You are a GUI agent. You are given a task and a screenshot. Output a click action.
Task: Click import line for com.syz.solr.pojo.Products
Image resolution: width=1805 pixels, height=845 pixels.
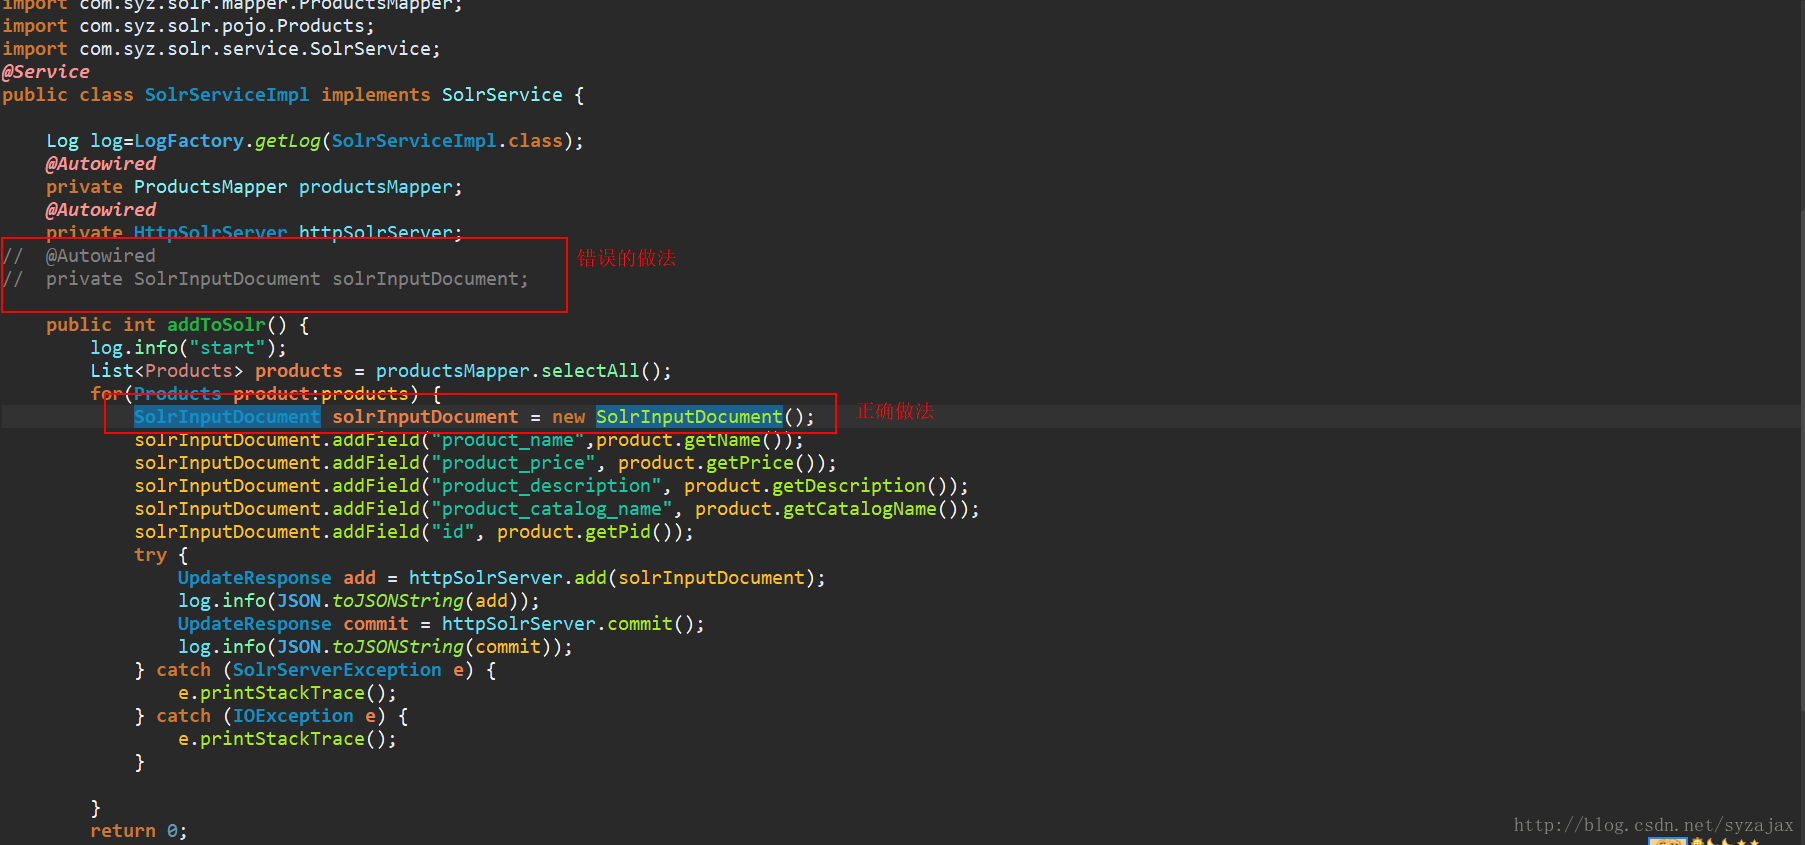point(188,26)
